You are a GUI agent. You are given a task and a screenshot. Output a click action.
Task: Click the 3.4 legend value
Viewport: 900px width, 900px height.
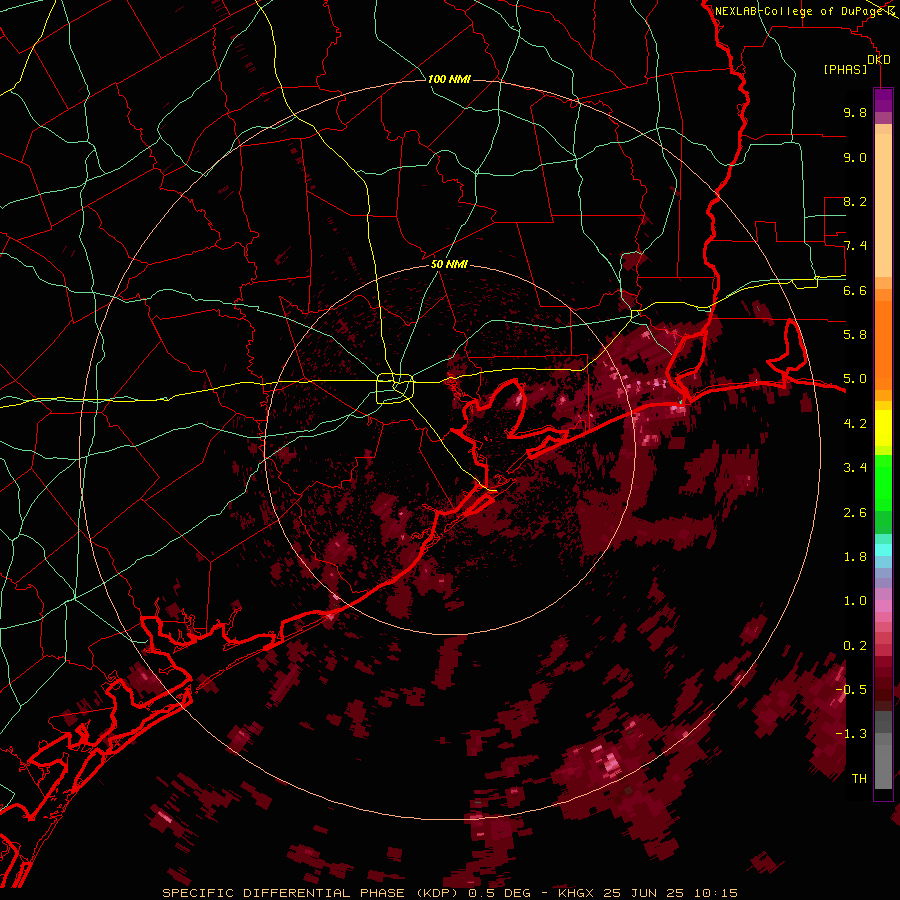(855, 468)
